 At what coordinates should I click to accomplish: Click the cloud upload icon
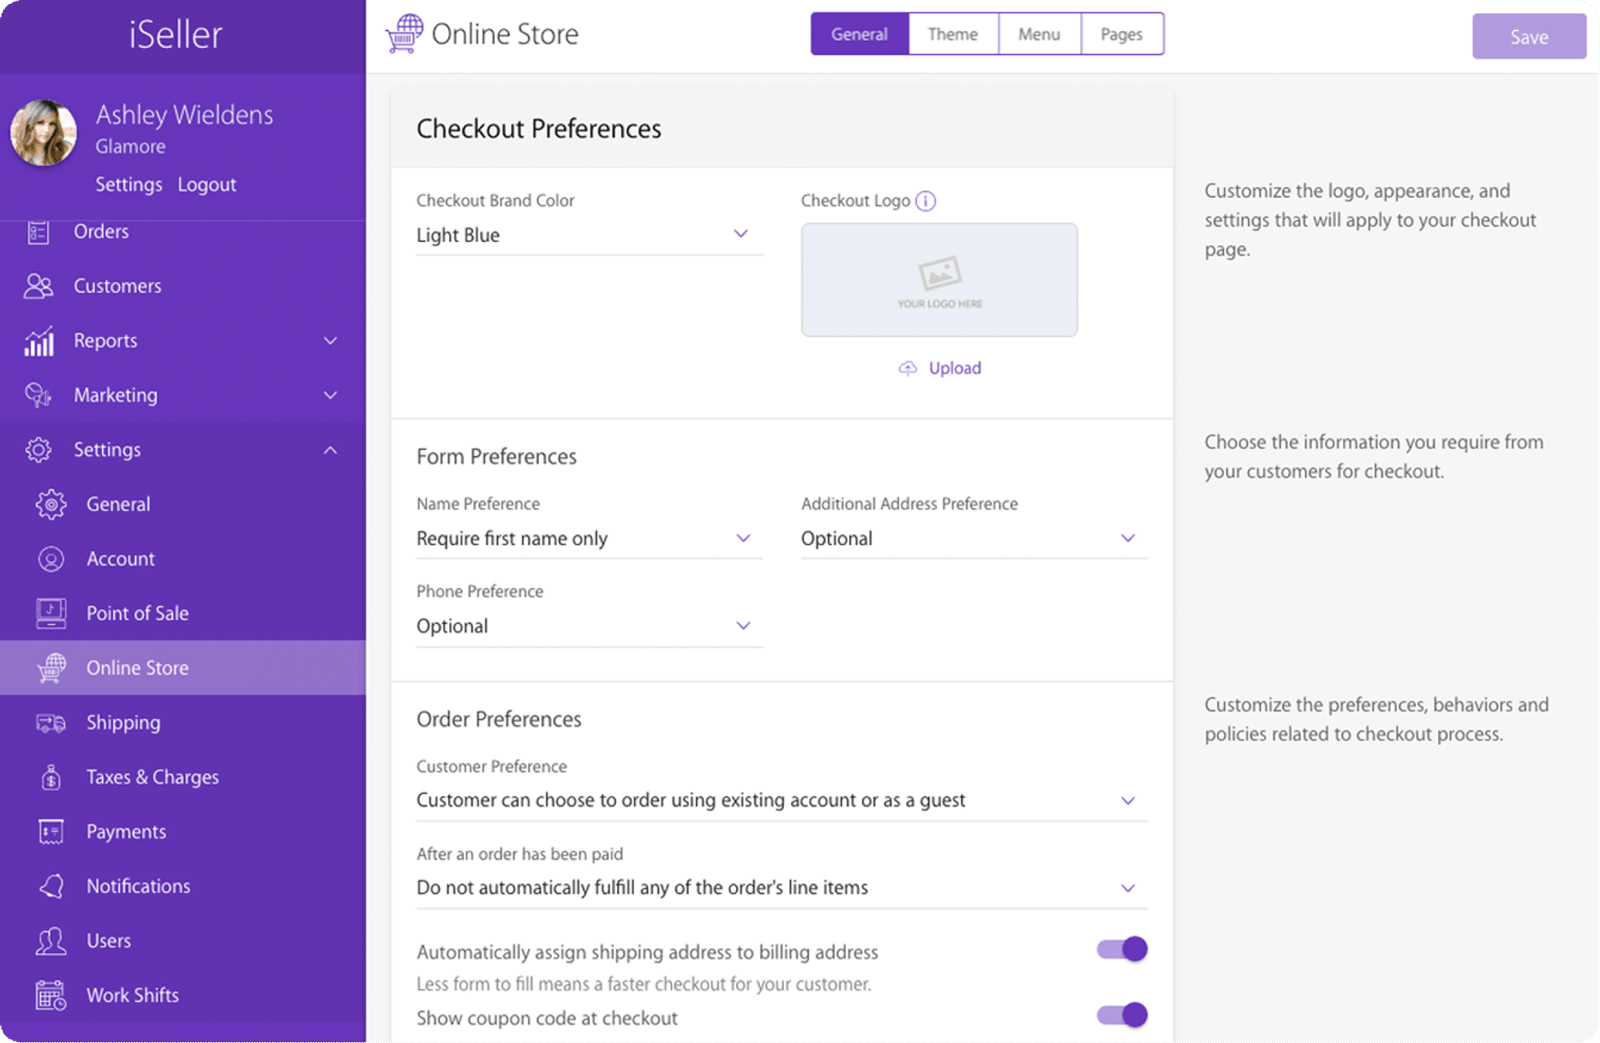pyautogui.click(x=908, y=368)
